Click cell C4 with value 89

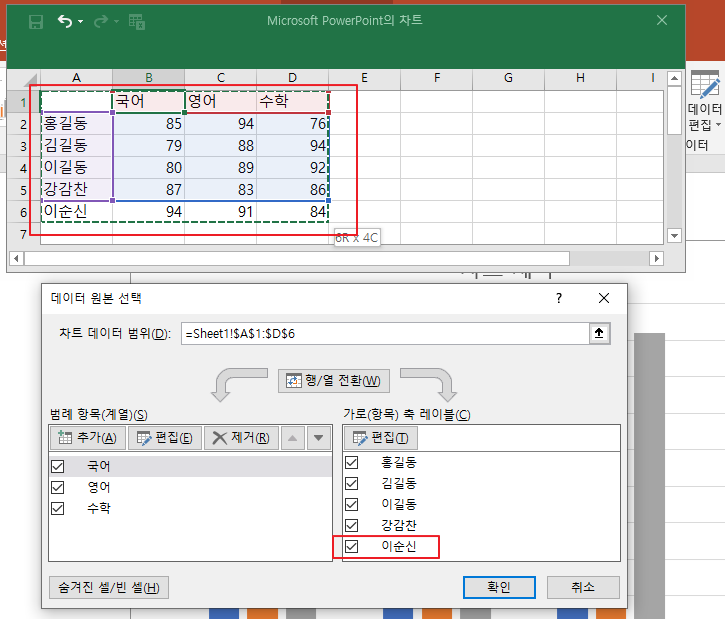pyautogui.click(x=221, y=167)
